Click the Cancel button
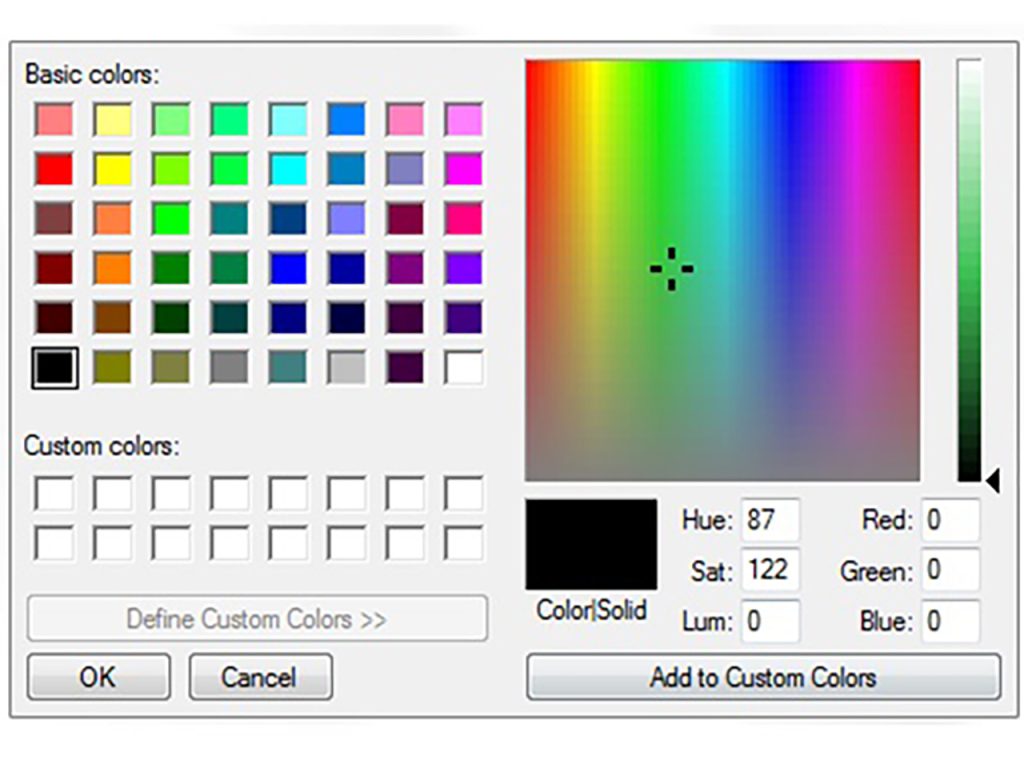Image resolution: width=1024 pixels, height=768 pixels. pos(260,678)
